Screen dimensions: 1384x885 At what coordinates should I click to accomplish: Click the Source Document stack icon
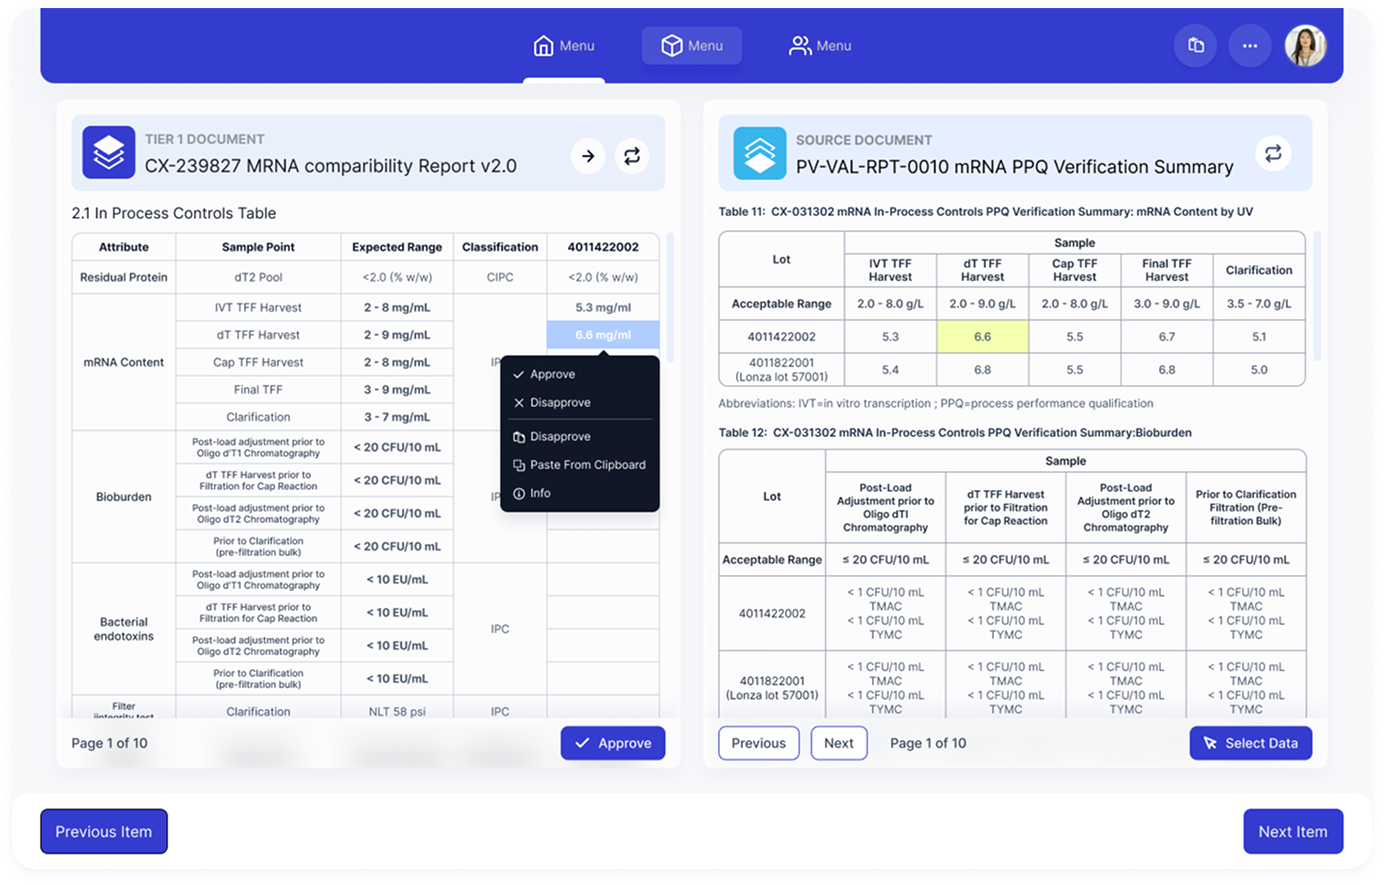coord(759,153)
